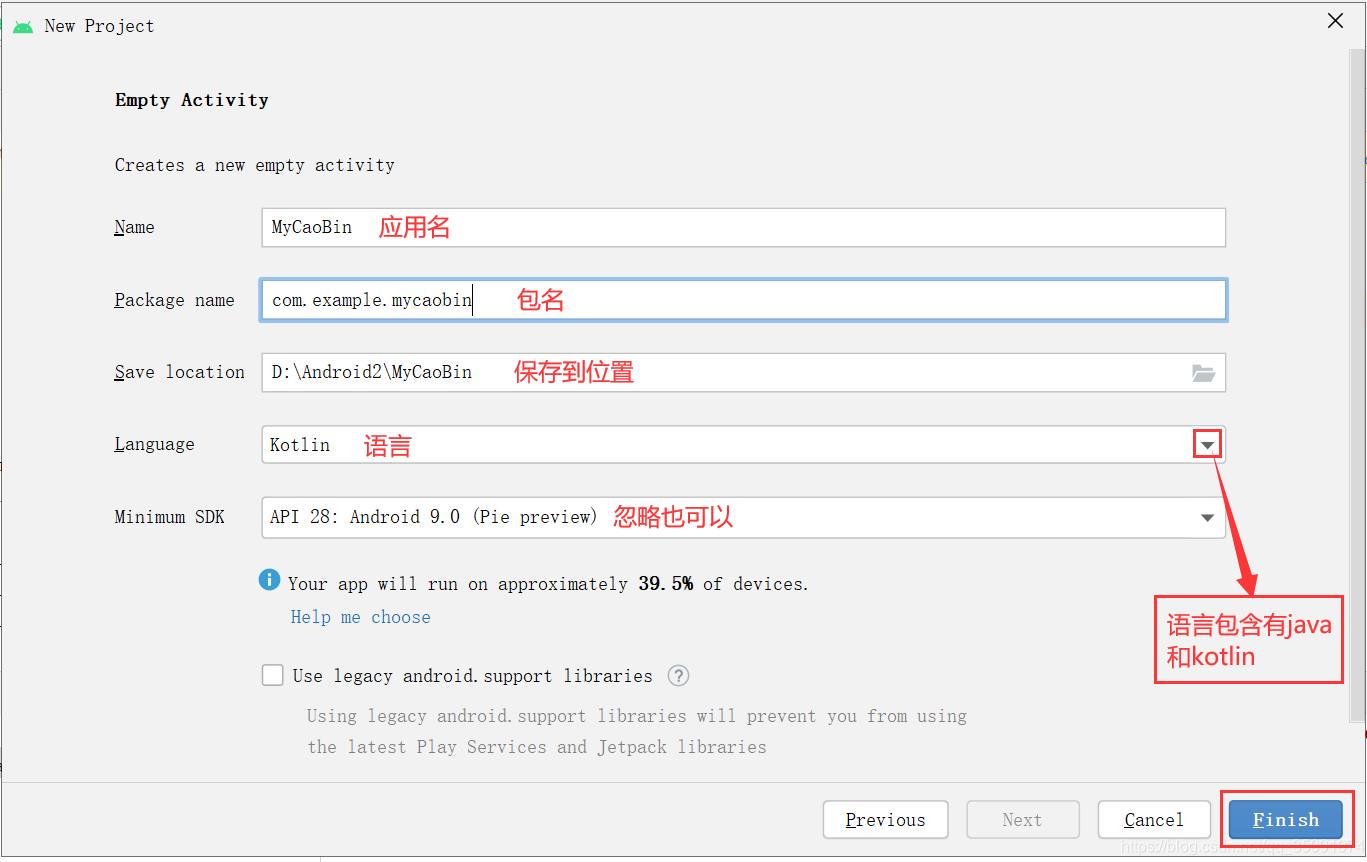Click the blue info icon near device percentage

click(x=269, y=579)
